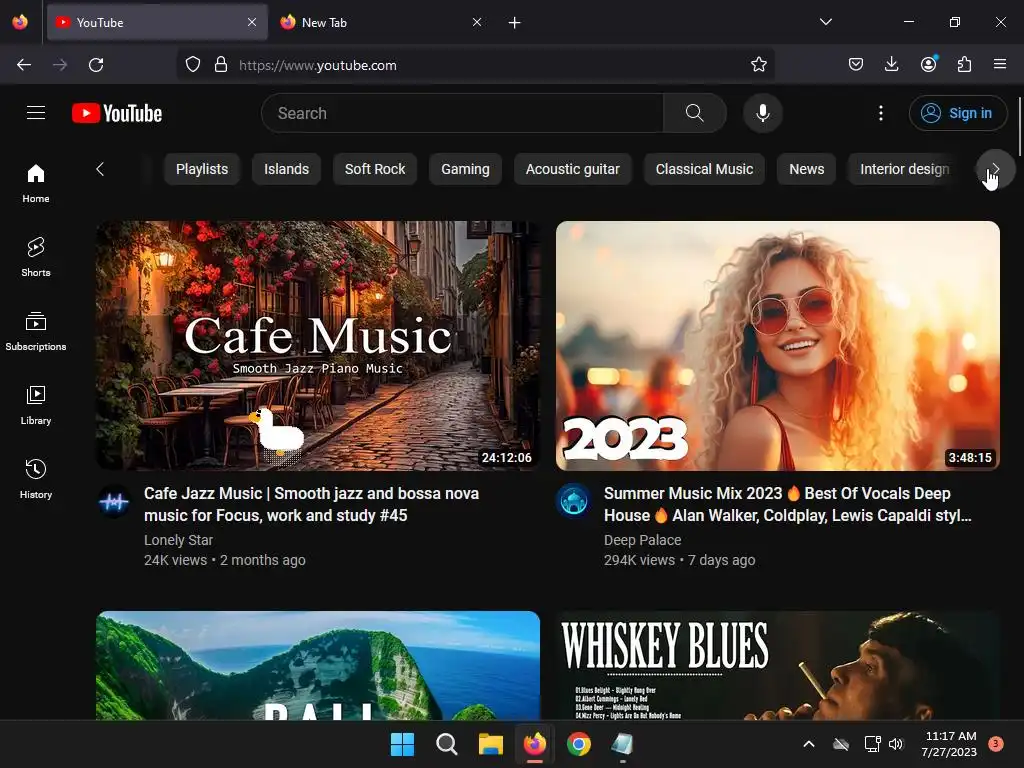Click the Deep Palace channel avatar
Viewport: 1024px width, 768px height.
pos(573,502)
